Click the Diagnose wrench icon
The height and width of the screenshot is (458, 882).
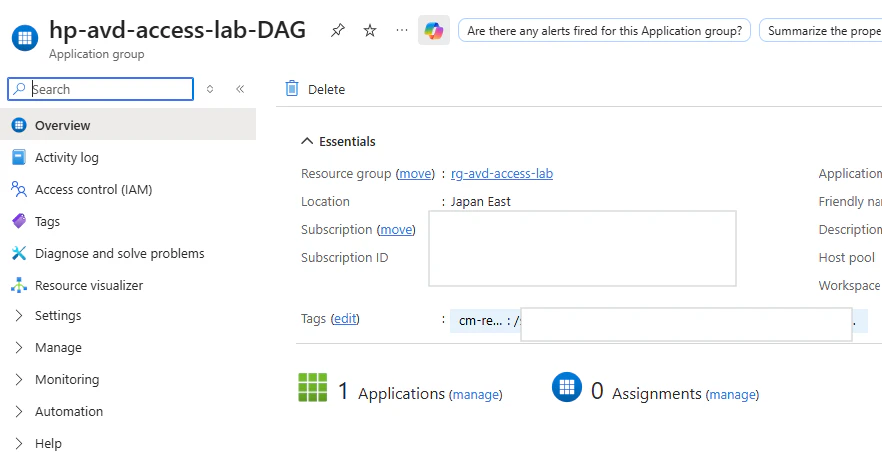click(19, 253)
